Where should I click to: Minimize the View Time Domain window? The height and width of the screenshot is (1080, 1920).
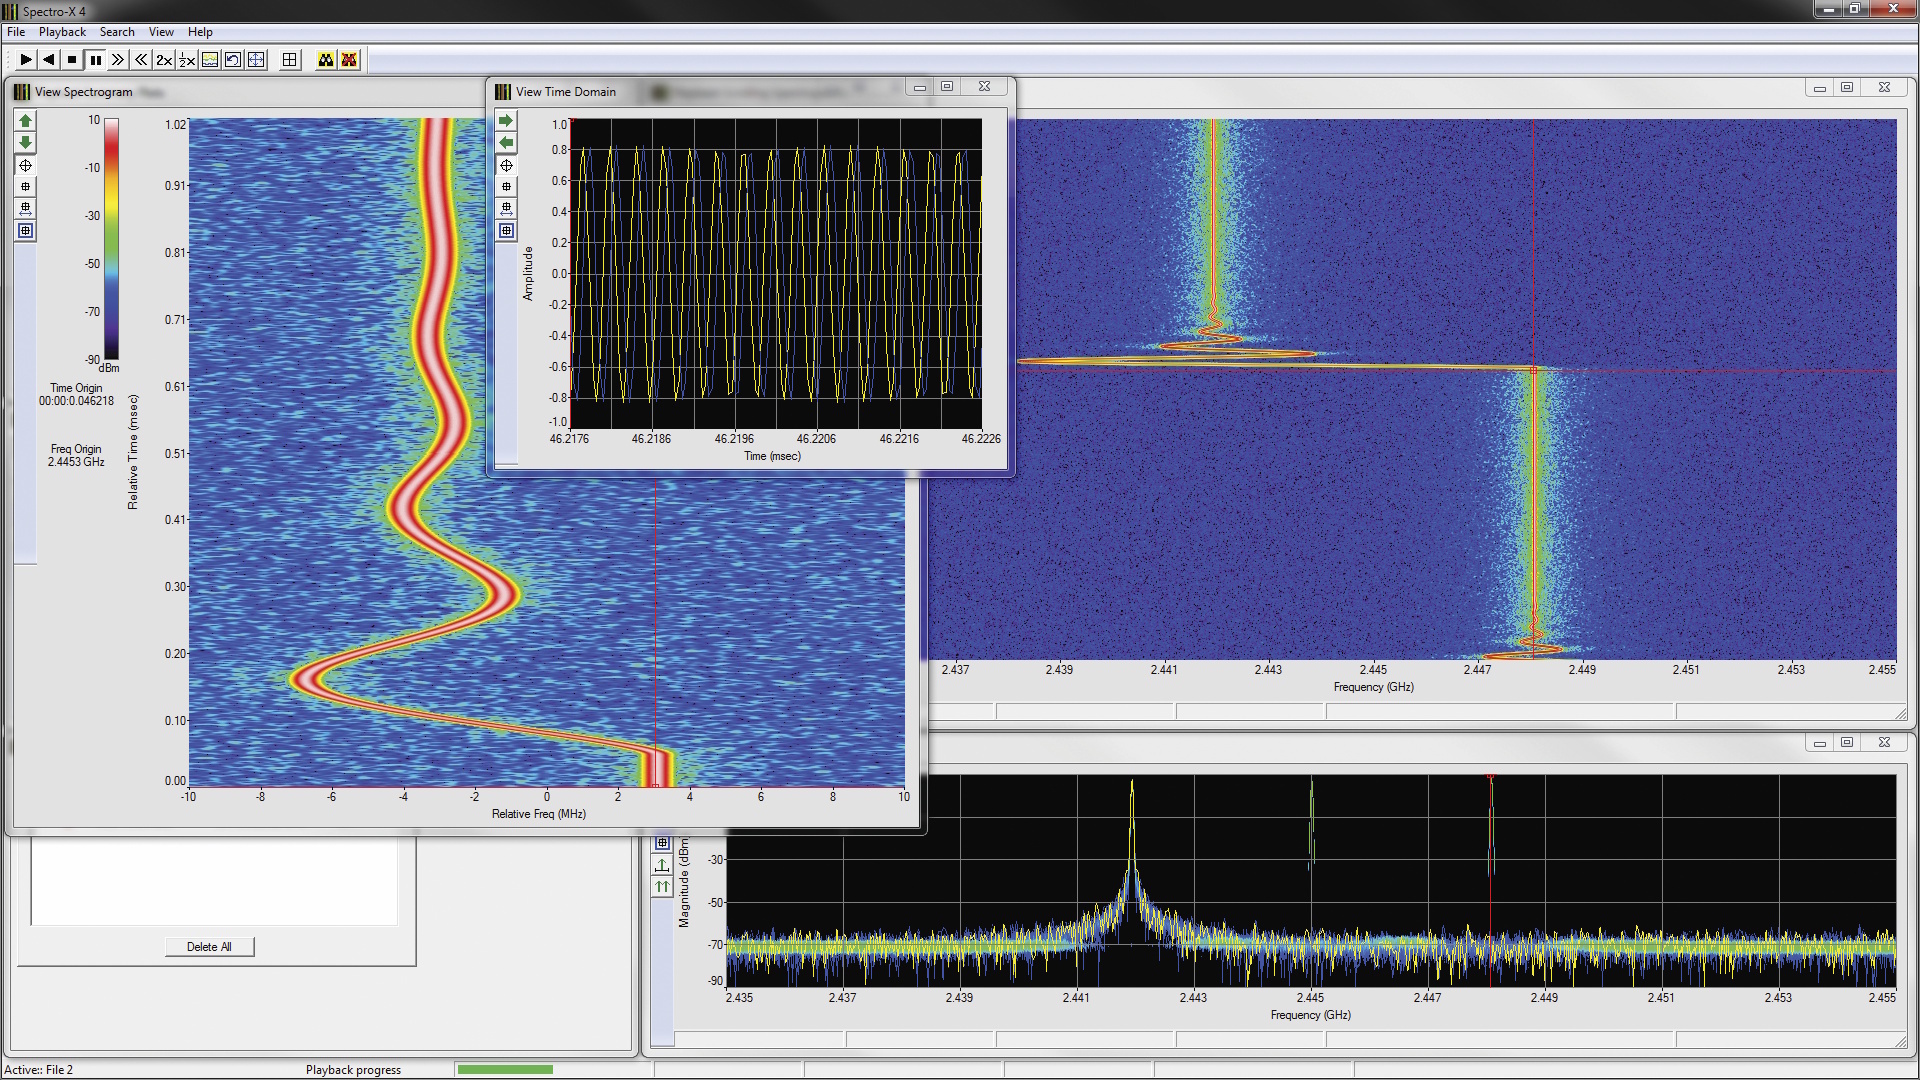coord(920,87)
